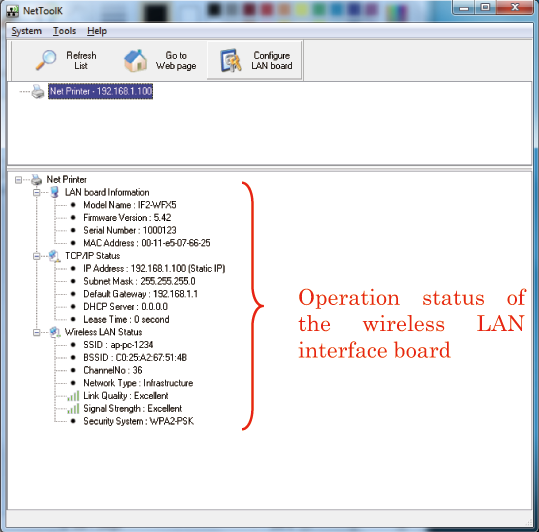Click the Go to Web page house icon
This screenshot has height=532, width=539.
135,60
